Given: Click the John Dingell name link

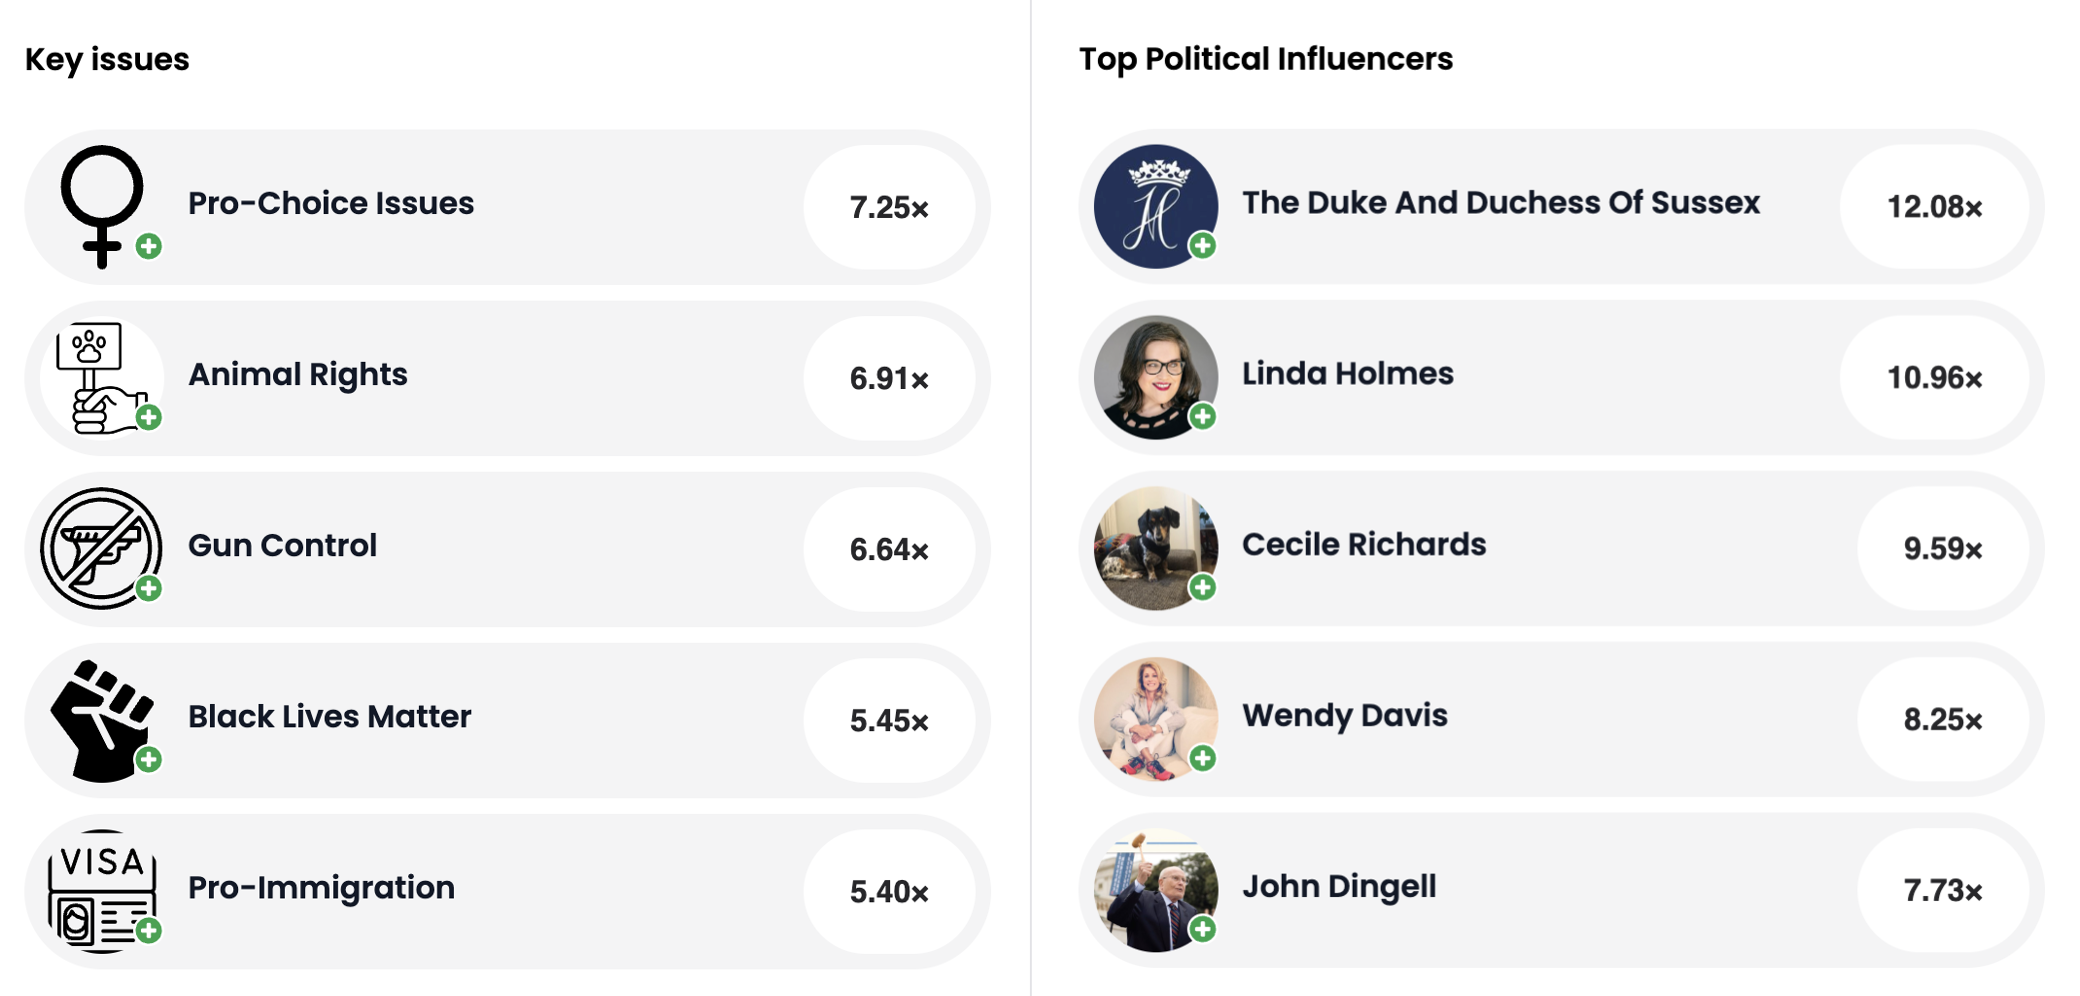Looking at the screenshot, I should (1340, 886).
